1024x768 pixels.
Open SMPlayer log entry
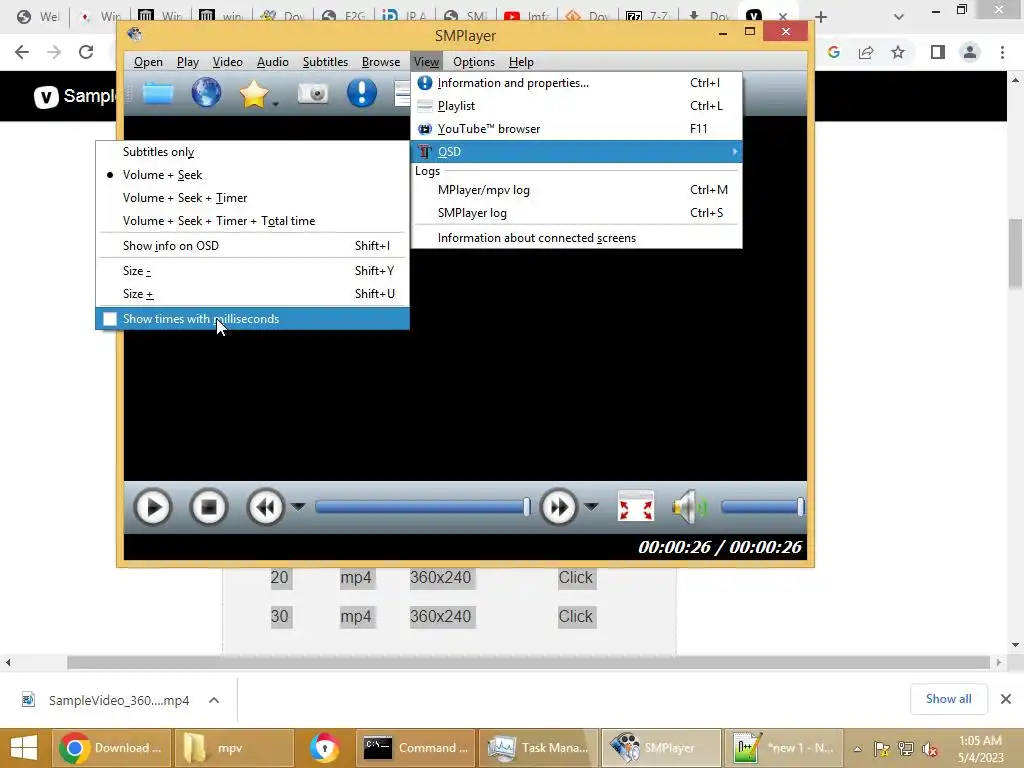pyautogui.click(x=577, y=213)
